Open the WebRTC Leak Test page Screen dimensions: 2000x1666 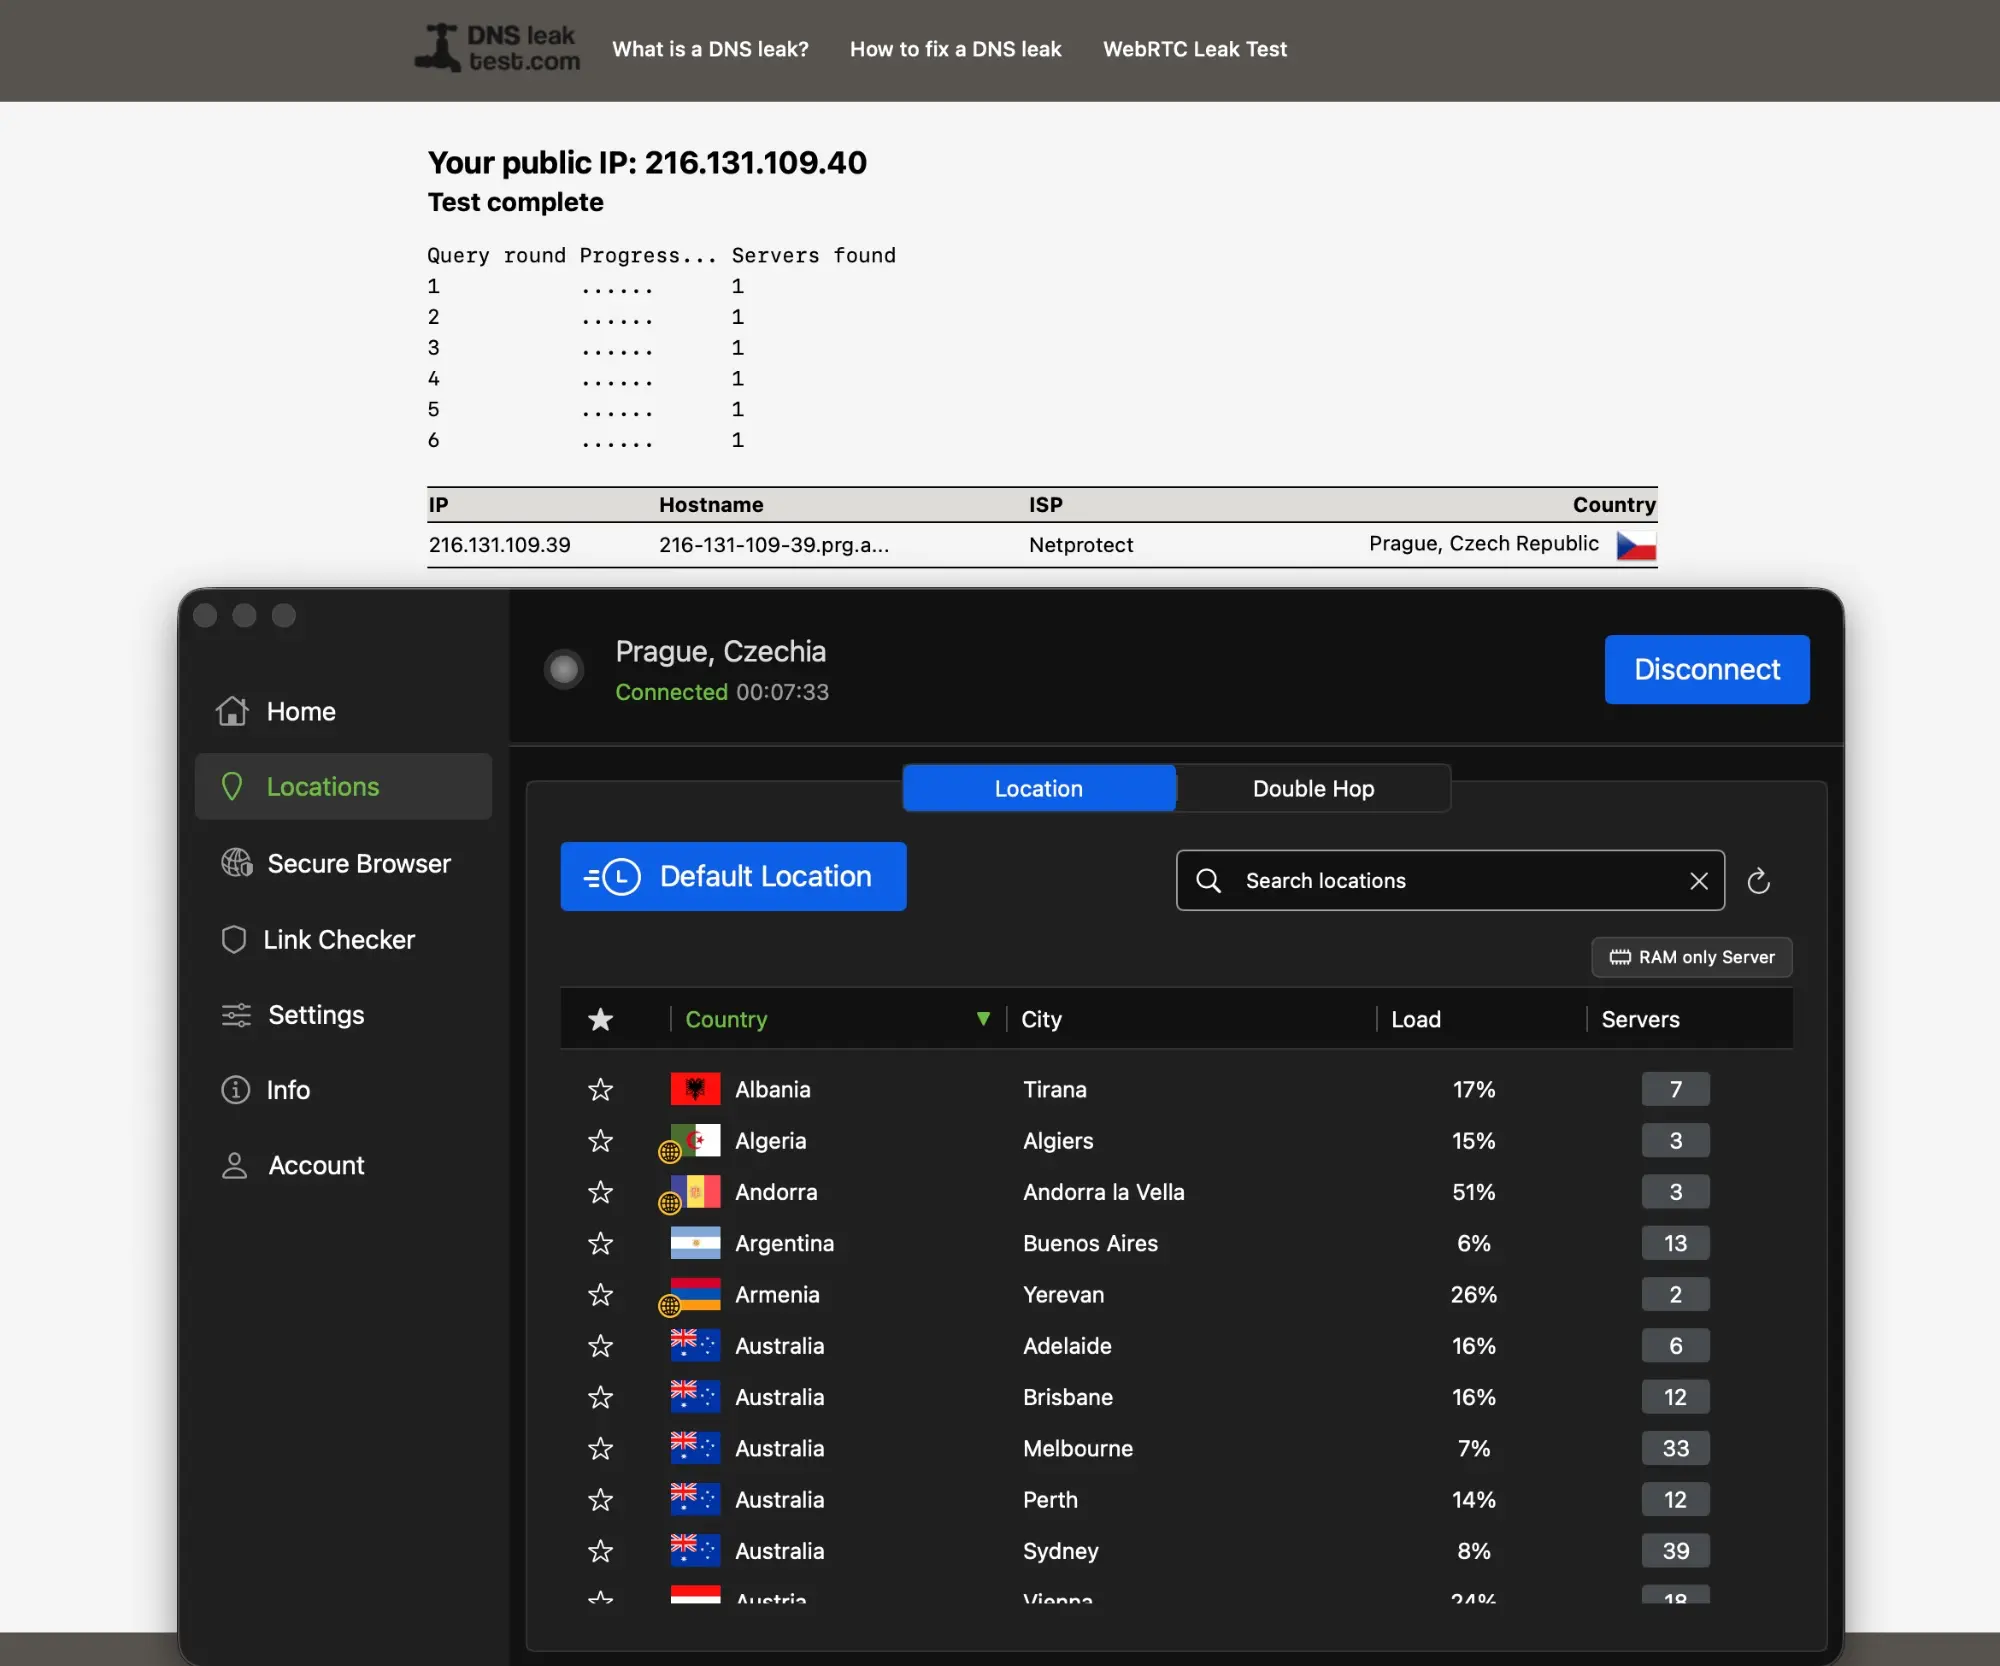point(1194,48)
